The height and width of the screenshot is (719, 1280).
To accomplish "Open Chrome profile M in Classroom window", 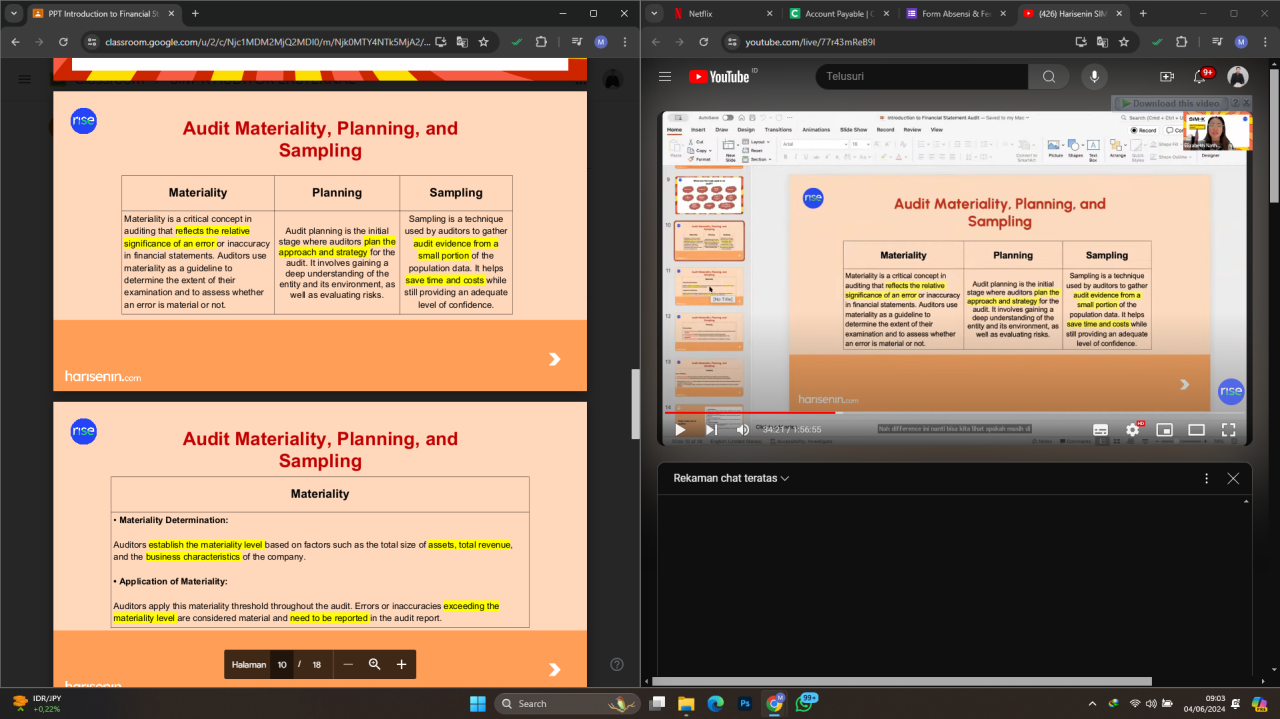I will click(x=601, y=42).
